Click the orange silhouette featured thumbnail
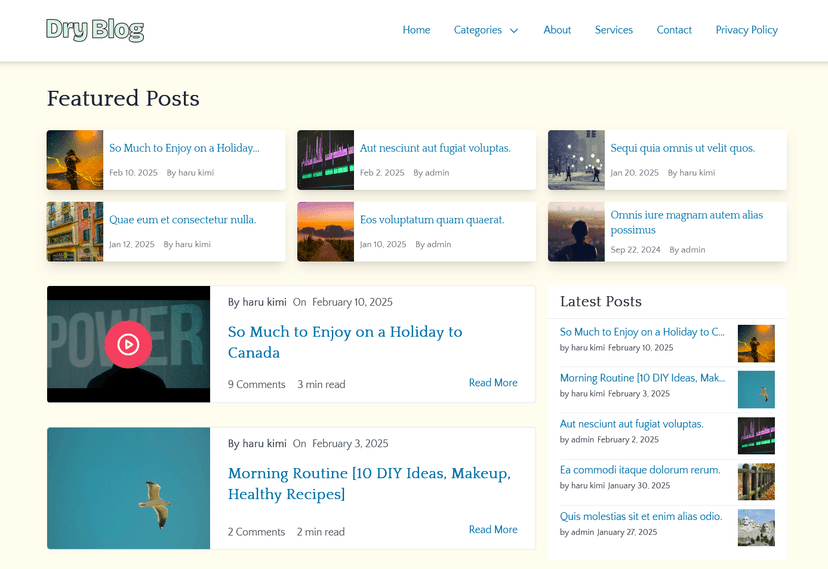Viewport: 828px width, 569px height. pyautogui.click(x=75, y=160)
